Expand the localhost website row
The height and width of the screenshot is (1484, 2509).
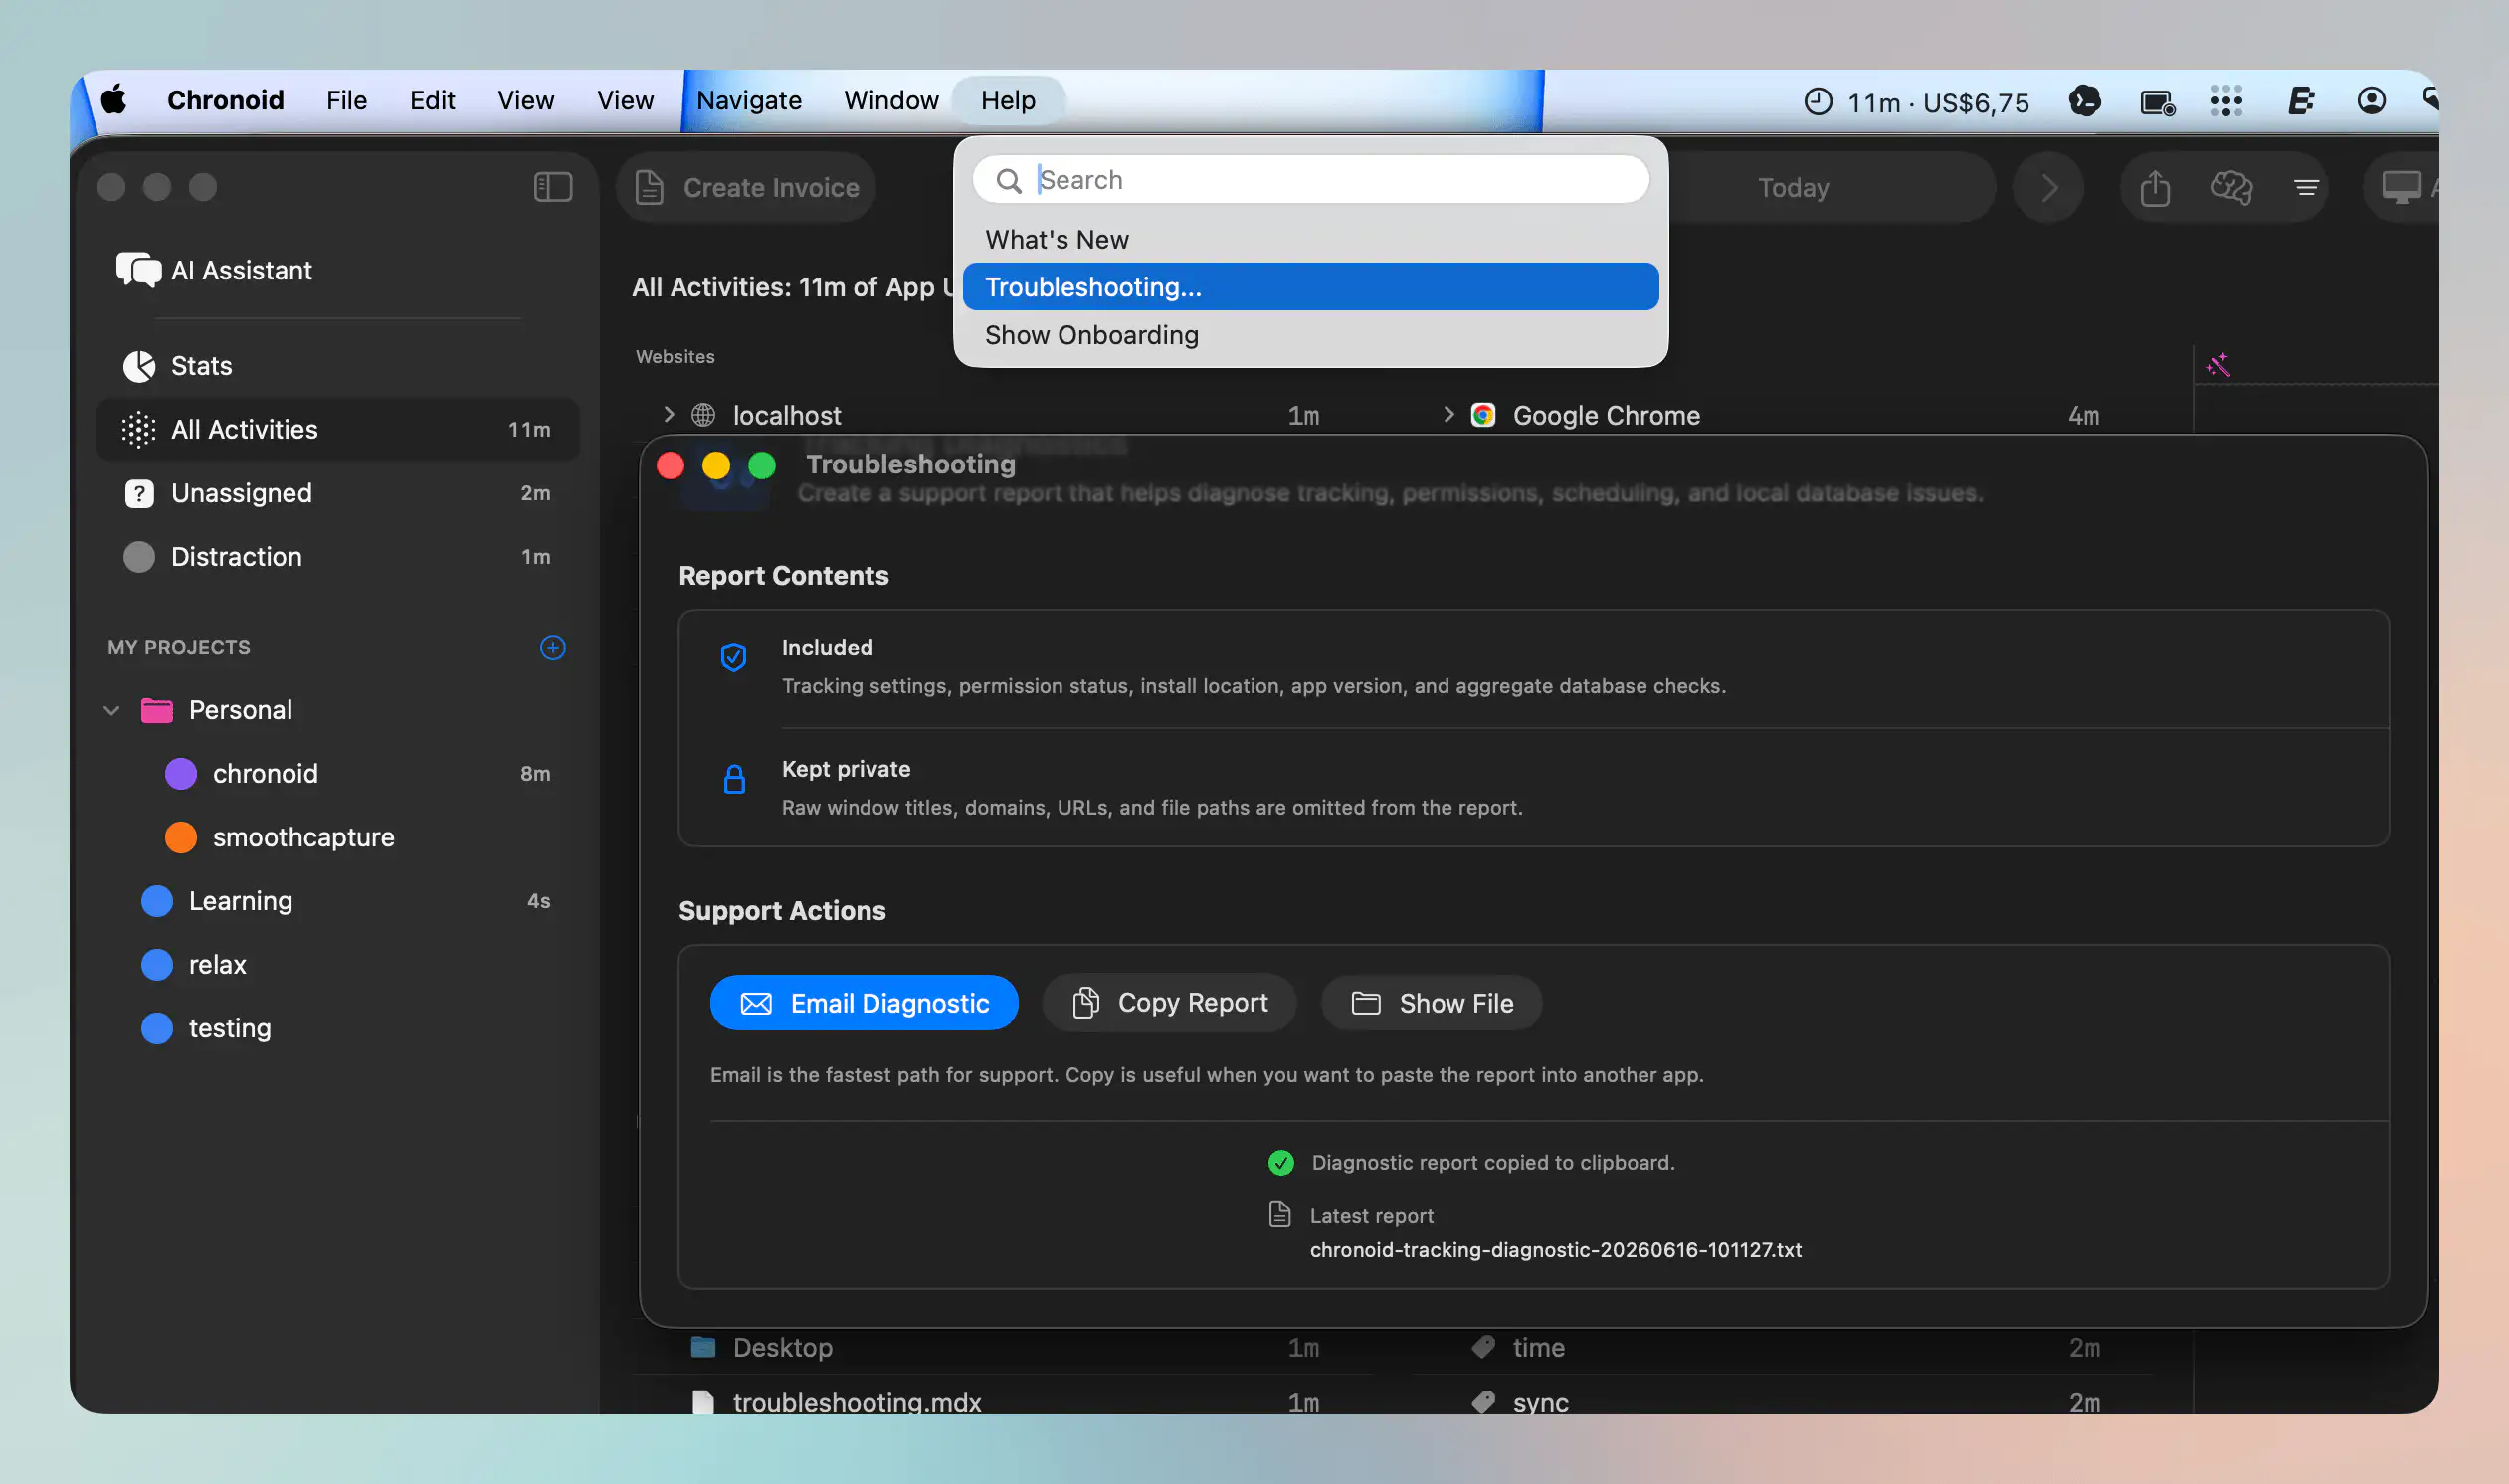[669, 414]
